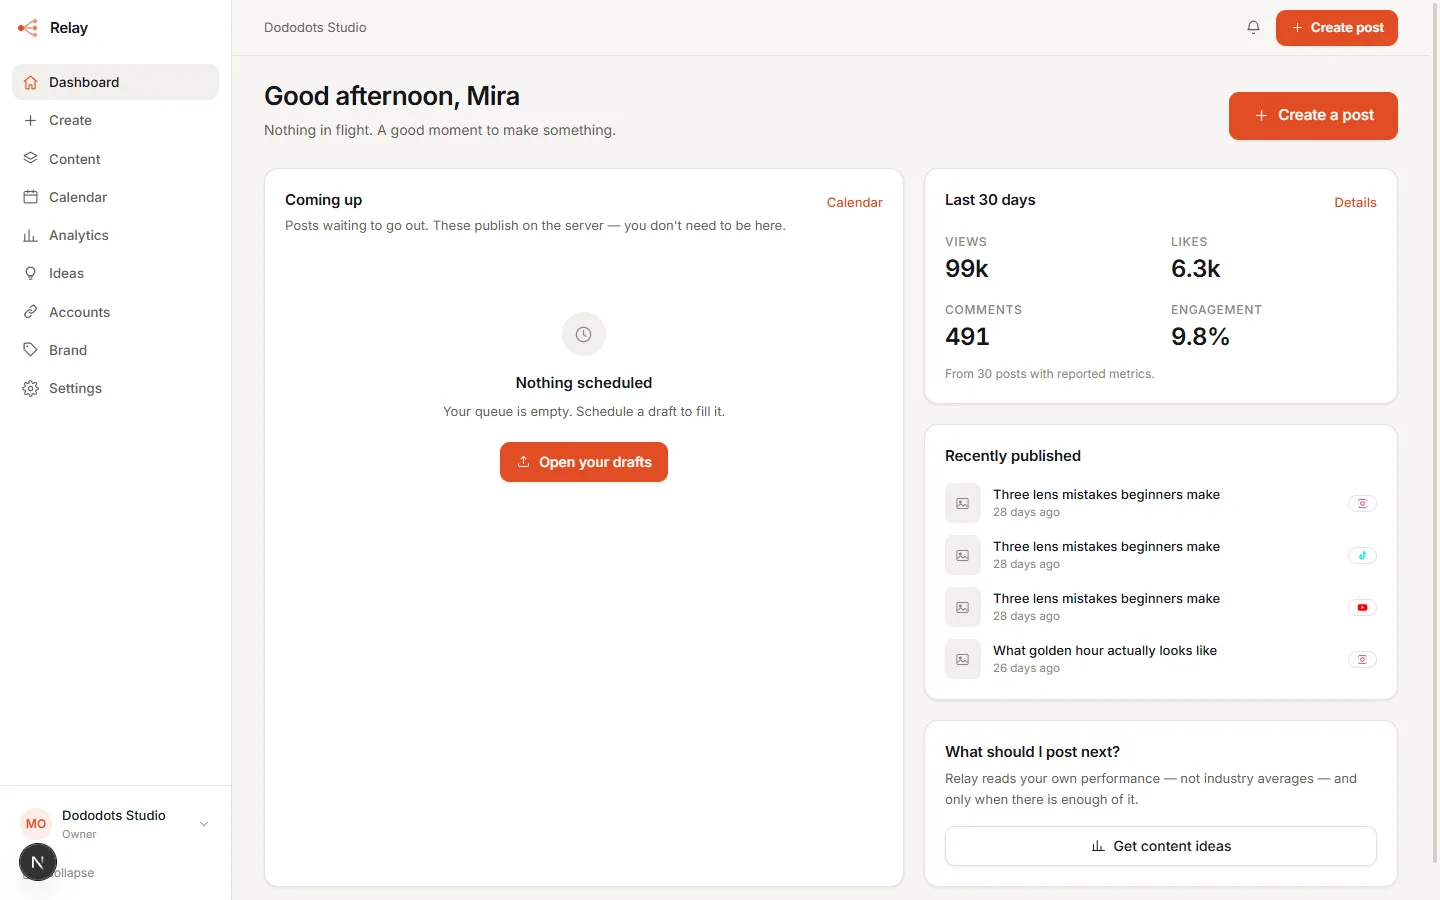Image resolution: width=1440 pixels, height=900 pixels.
Task: Click the "26 days ago" timestamp
Action: (x=1026, y=668)
